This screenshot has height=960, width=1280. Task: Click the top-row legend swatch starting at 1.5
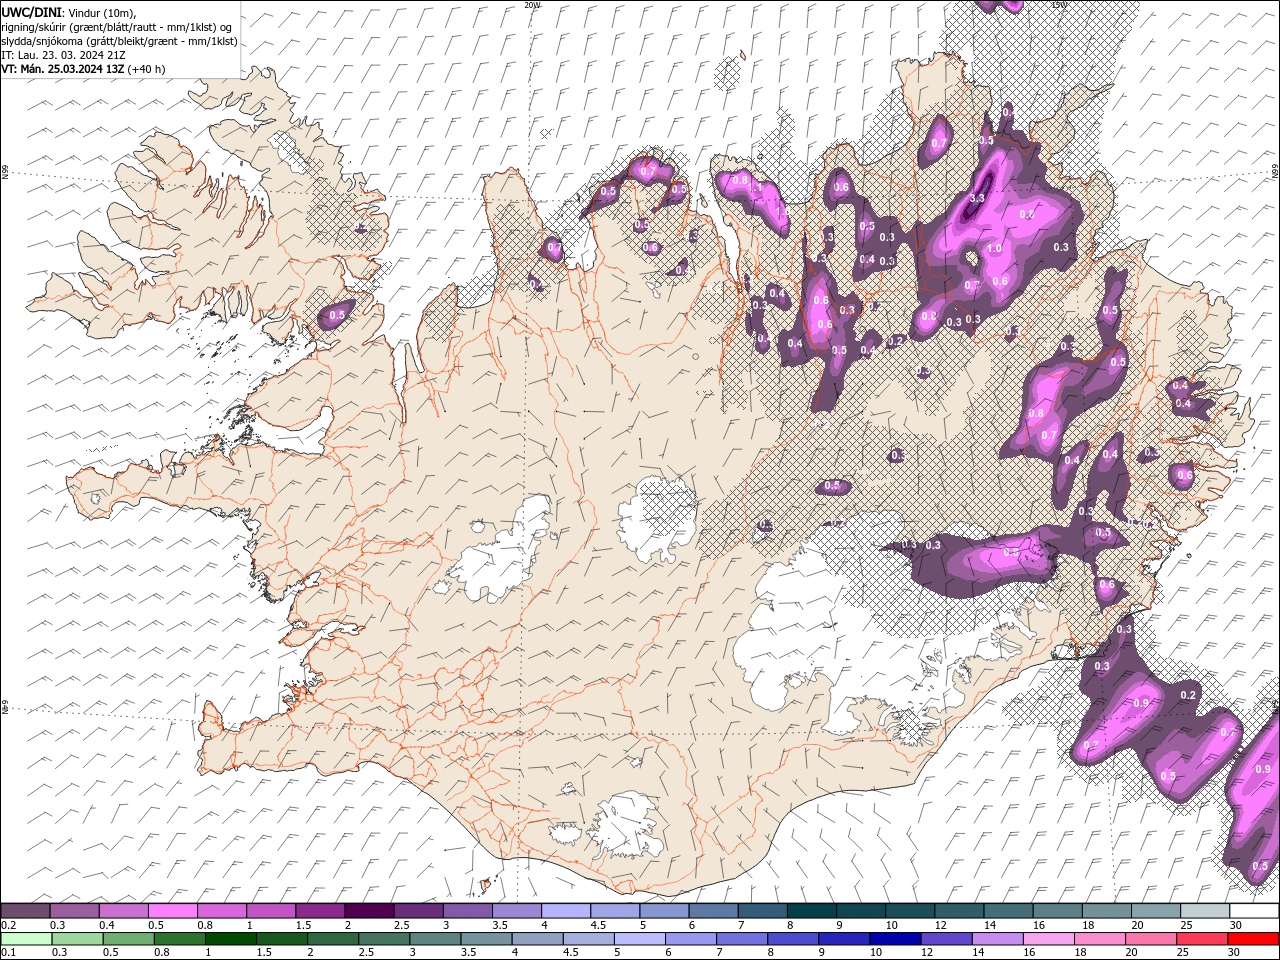pyautogui.click(x=320, y=911)
